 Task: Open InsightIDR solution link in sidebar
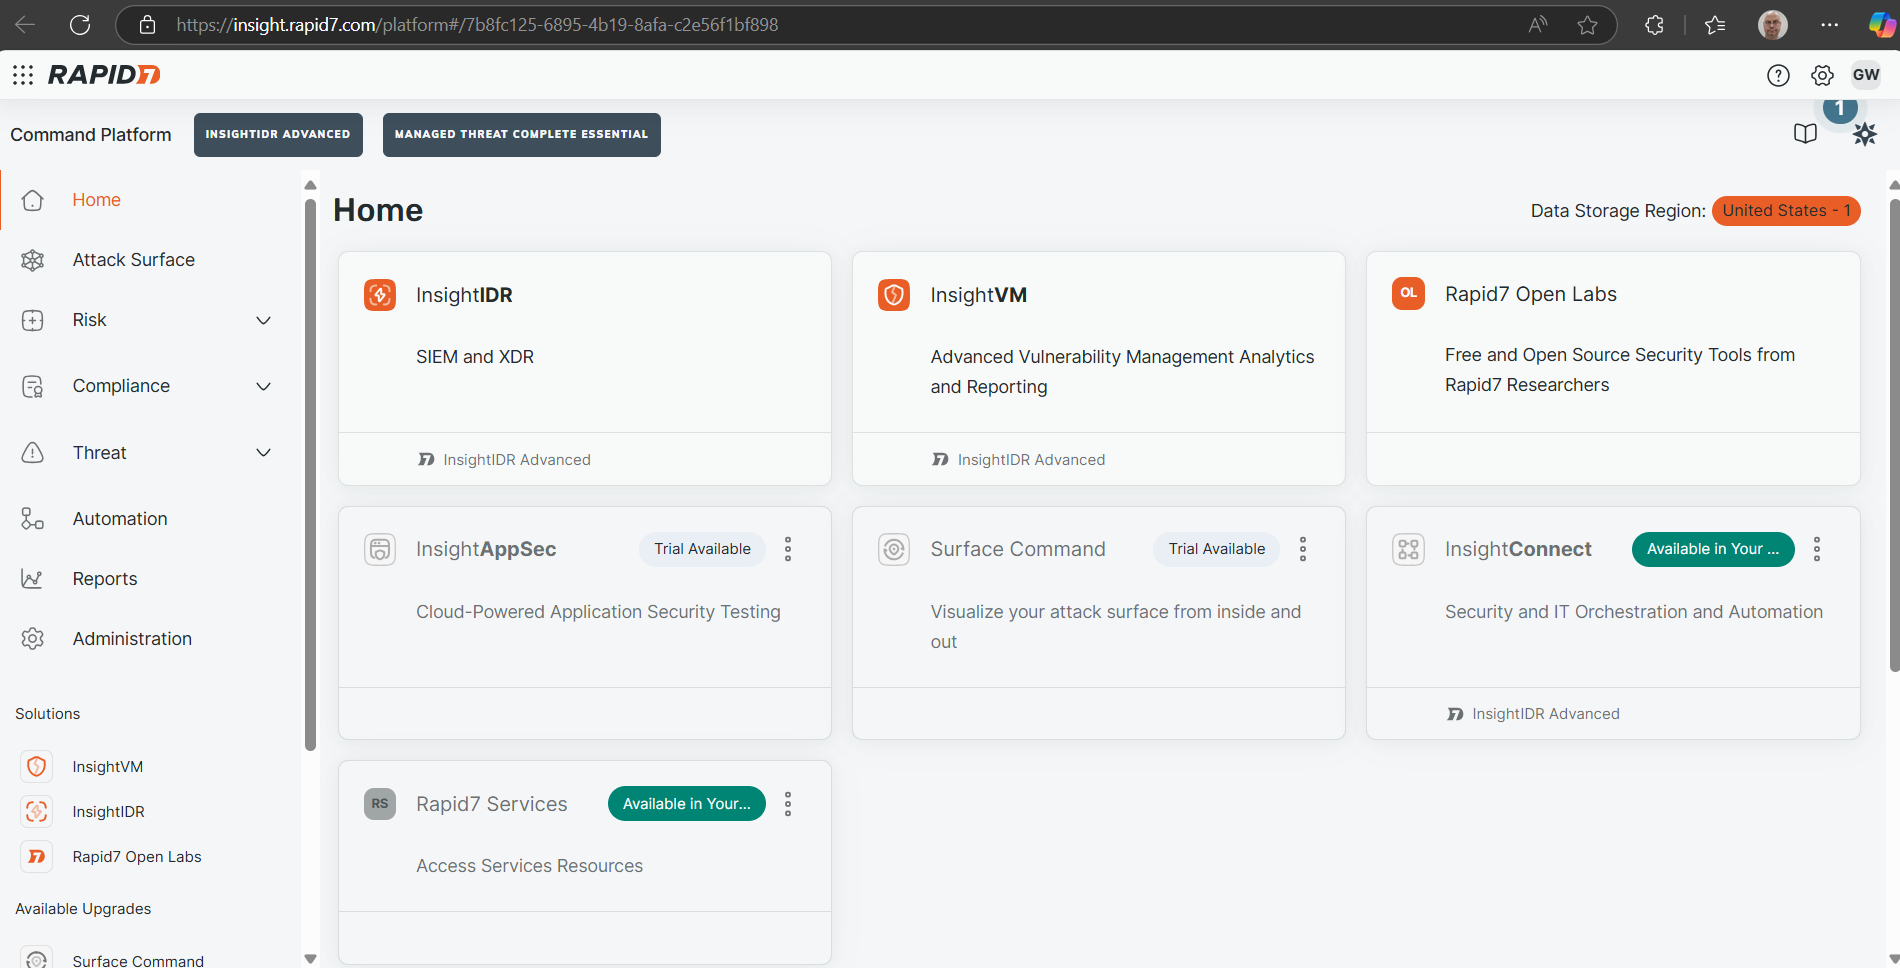pos(109,812)
